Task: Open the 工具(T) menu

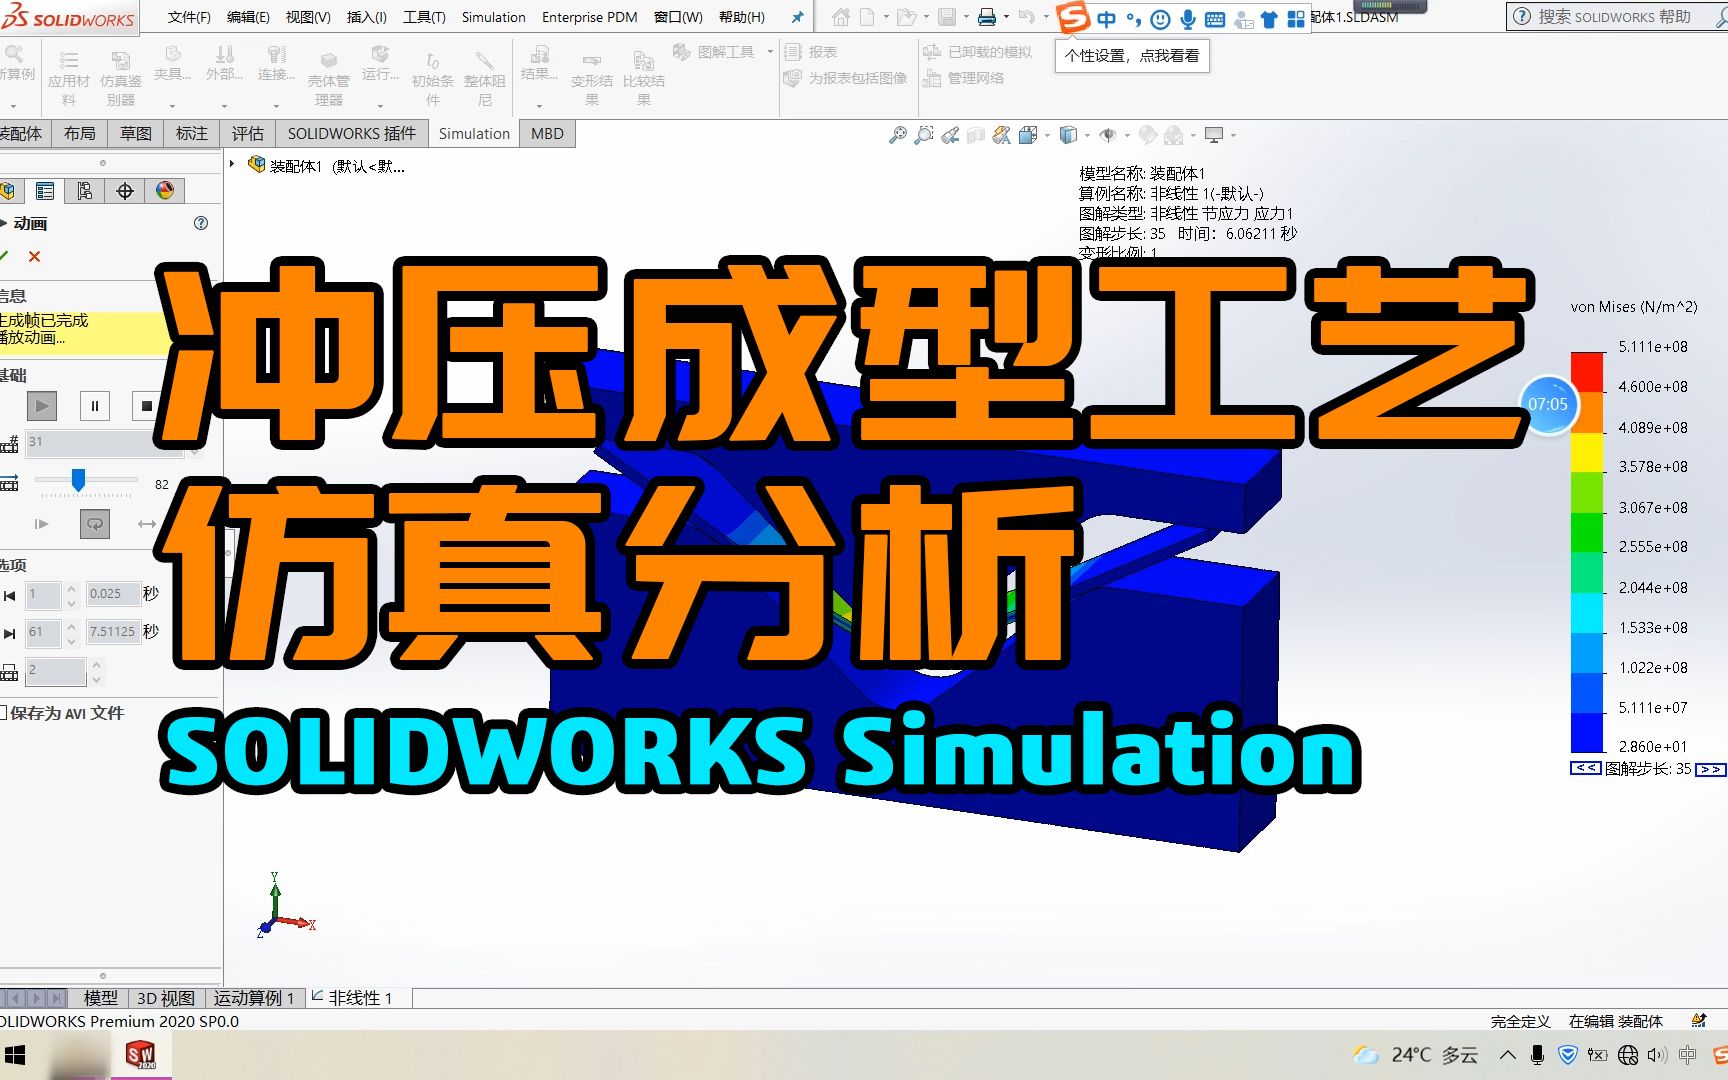Action: coord(424,17)
